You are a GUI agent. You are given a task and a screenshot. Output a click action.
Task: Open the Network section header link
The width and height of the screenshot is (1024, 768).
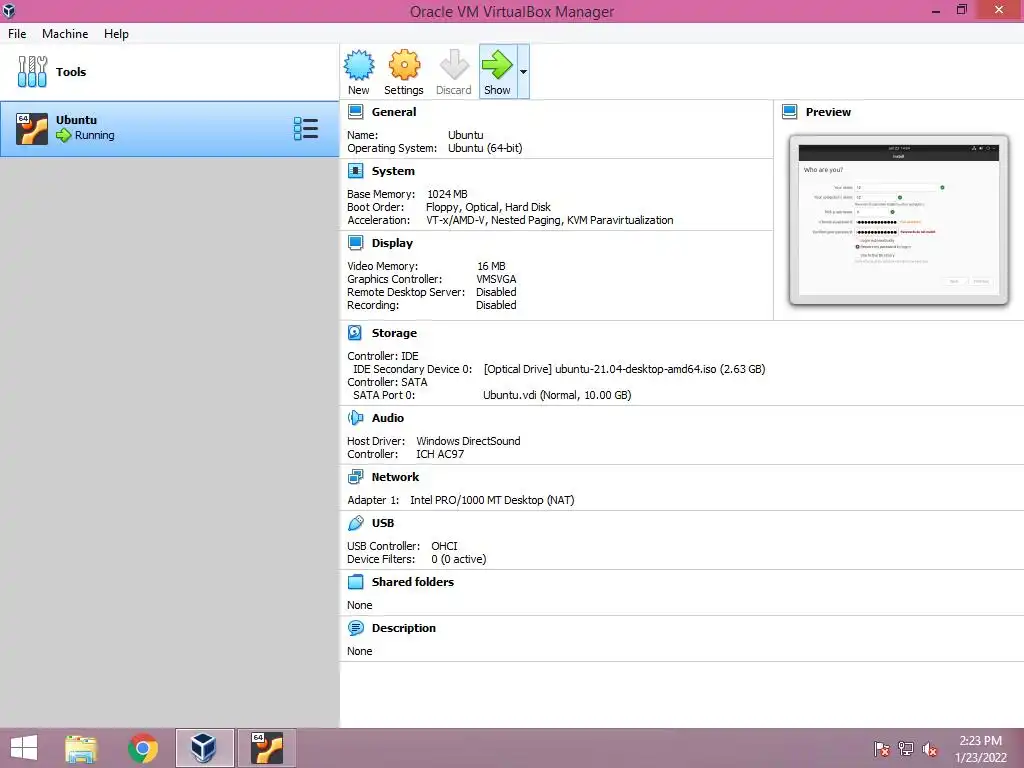395,477
